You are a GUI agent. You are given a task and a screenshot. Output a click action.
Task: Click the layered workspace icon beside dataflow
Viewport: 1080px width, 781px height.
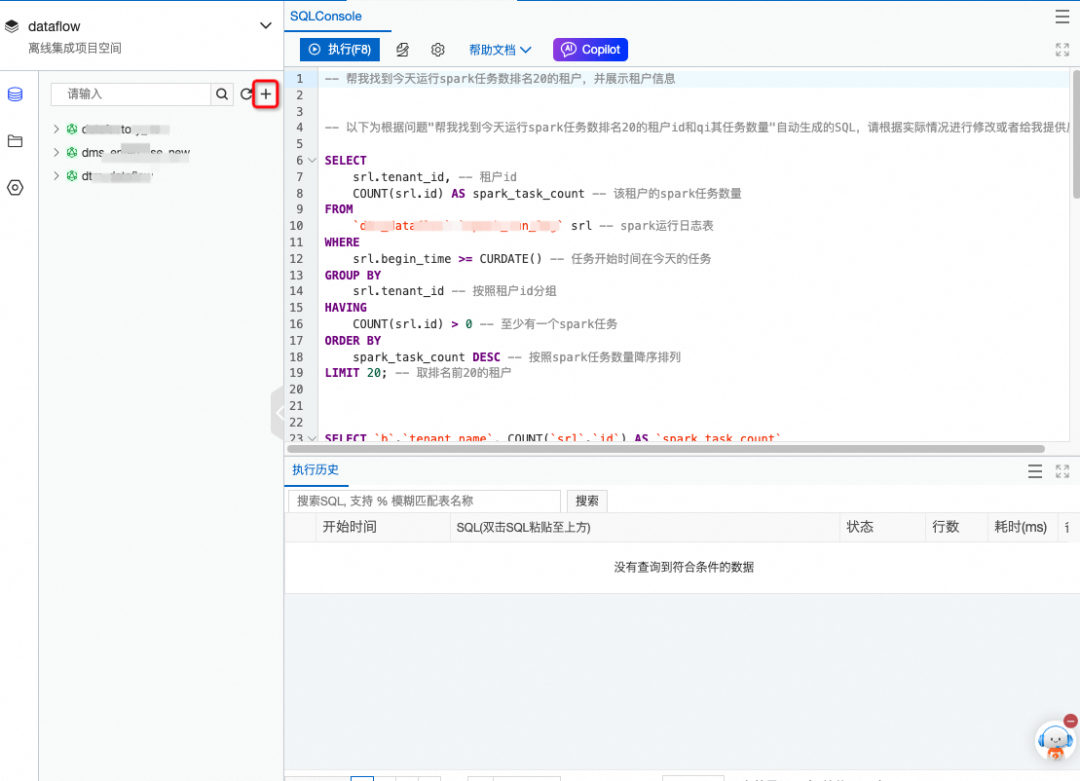(12, 26)
